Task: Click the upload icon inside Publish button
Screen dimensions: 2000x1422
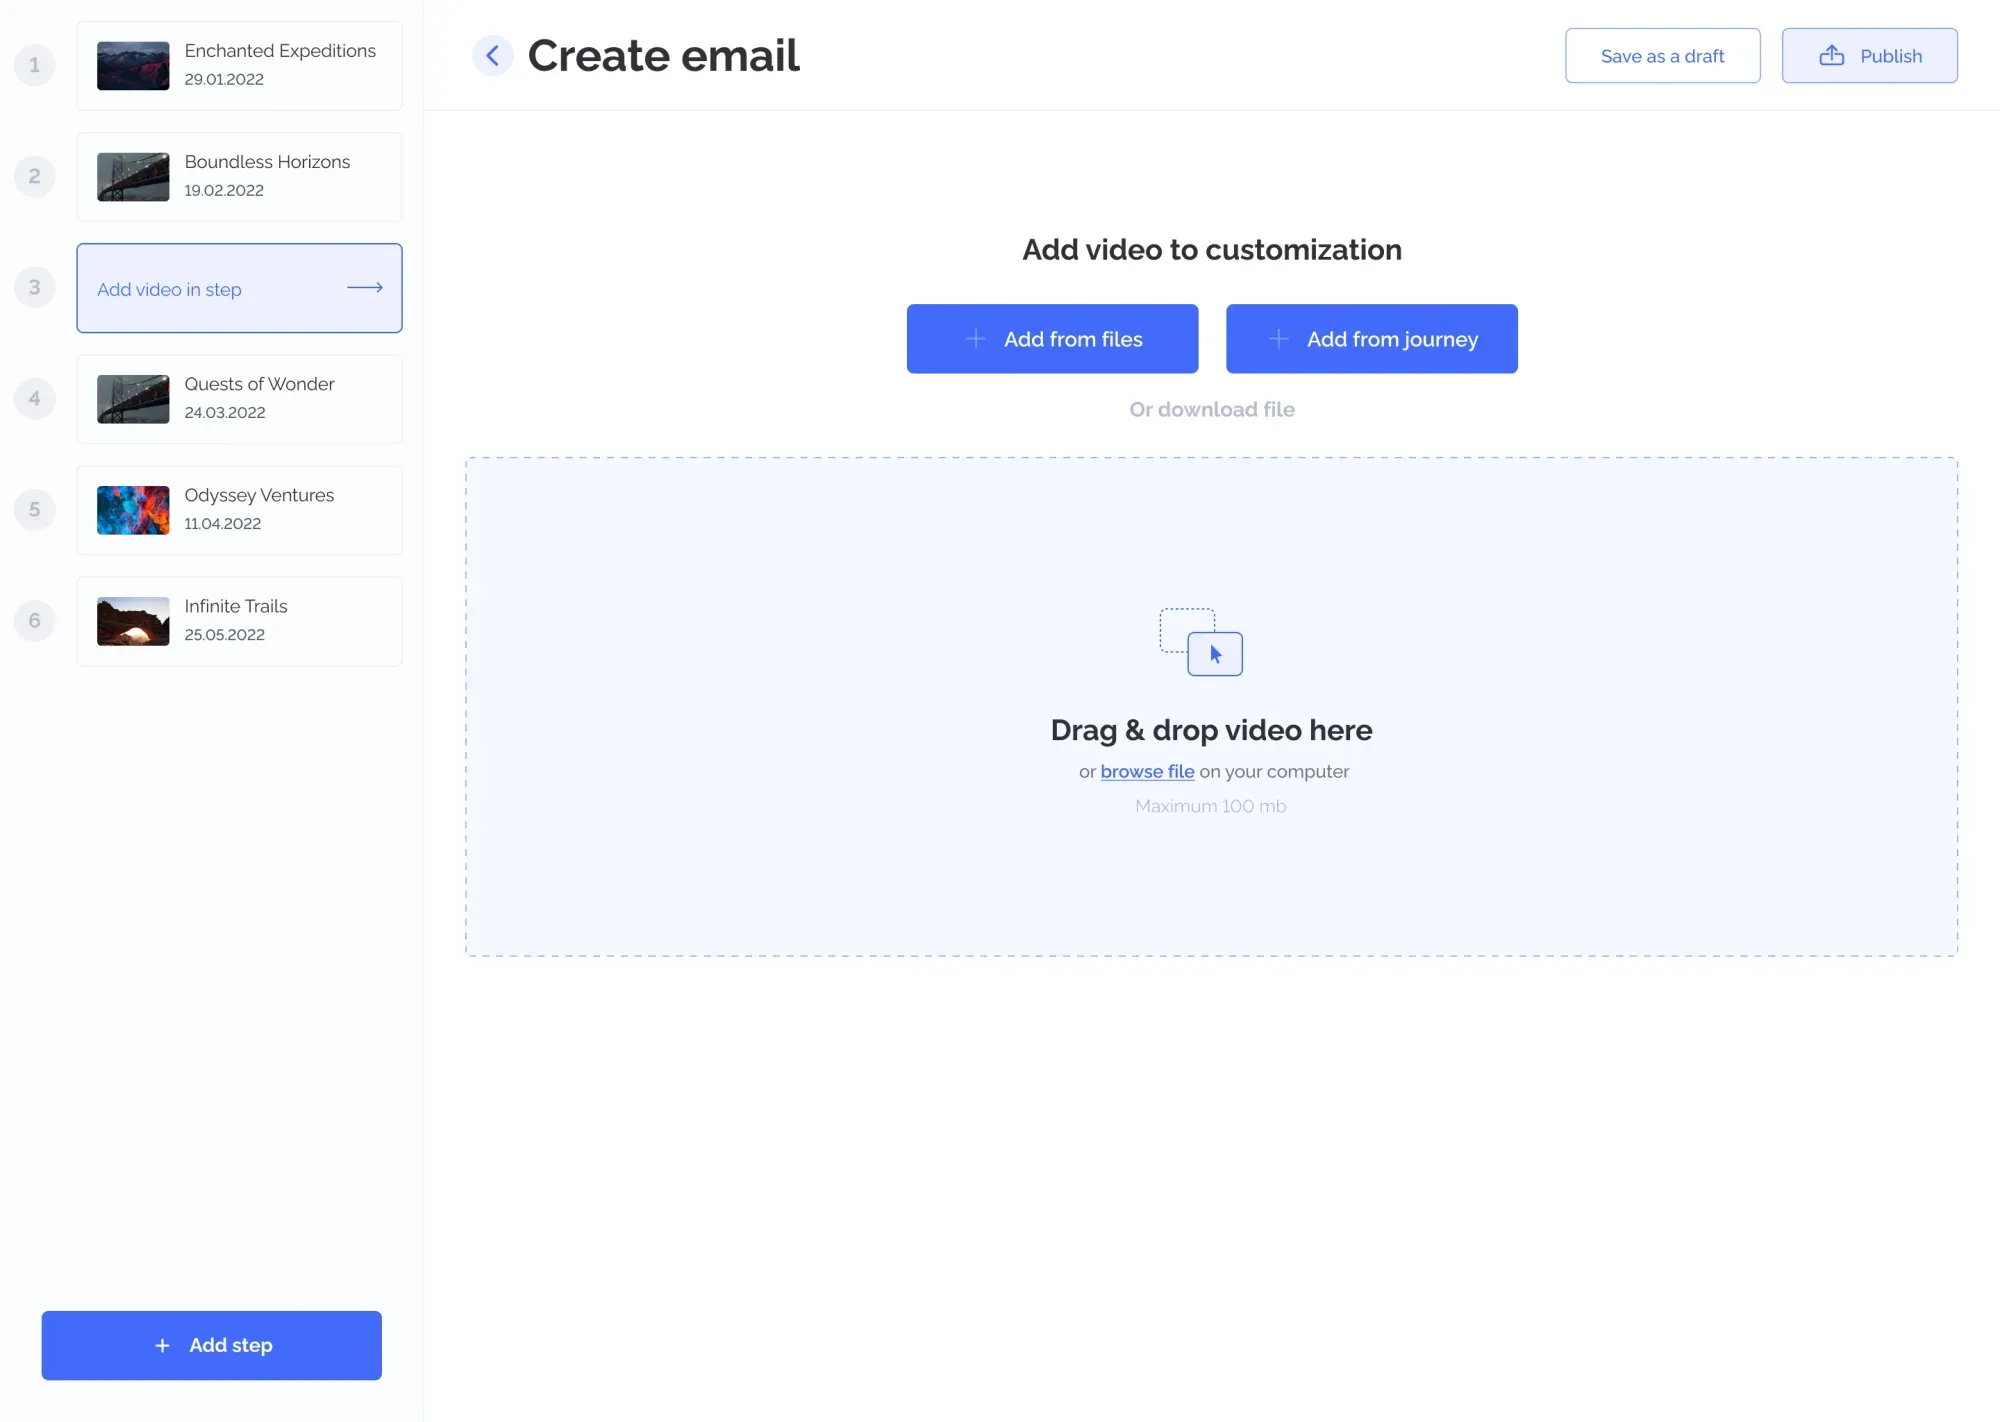Action: pos(1832,55)
